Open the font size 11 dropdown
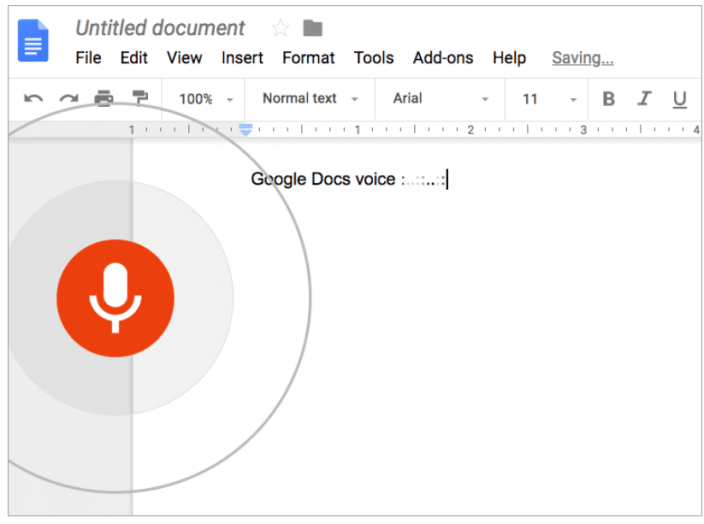704x524 pixels. point(550,99)
